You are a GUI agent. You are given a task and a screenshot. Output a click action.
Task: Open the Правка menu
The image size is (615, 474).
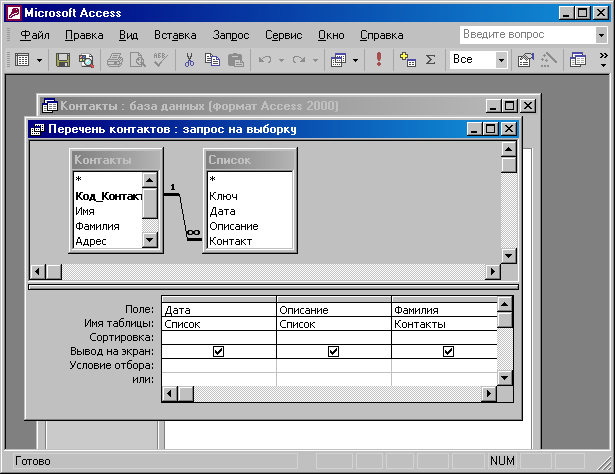(x=84, y=35)
